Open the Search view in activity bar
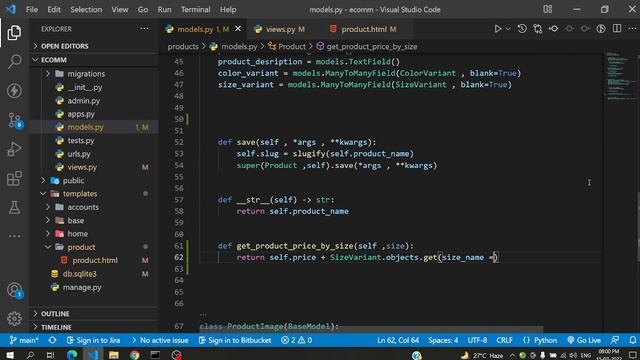This screenshot has width=640, height=360. [14, 62]
